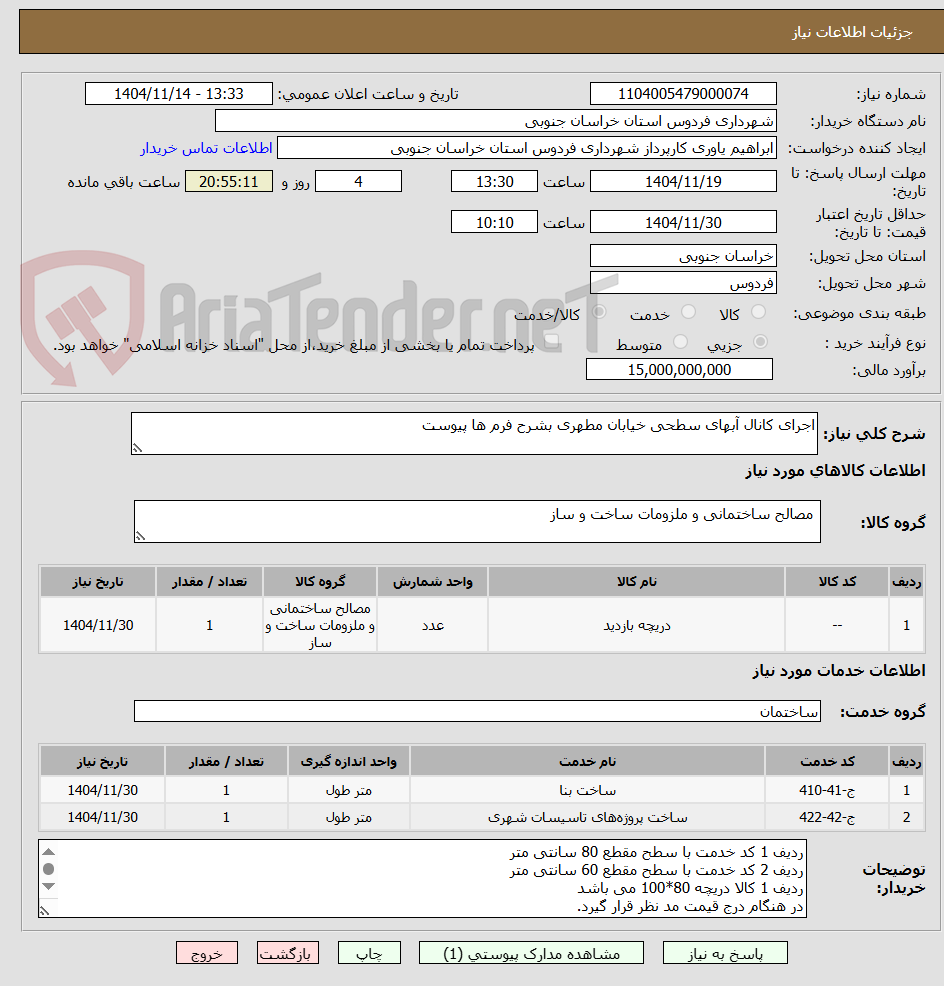Click the resize handle of گروه کالا box

[140, 536]
